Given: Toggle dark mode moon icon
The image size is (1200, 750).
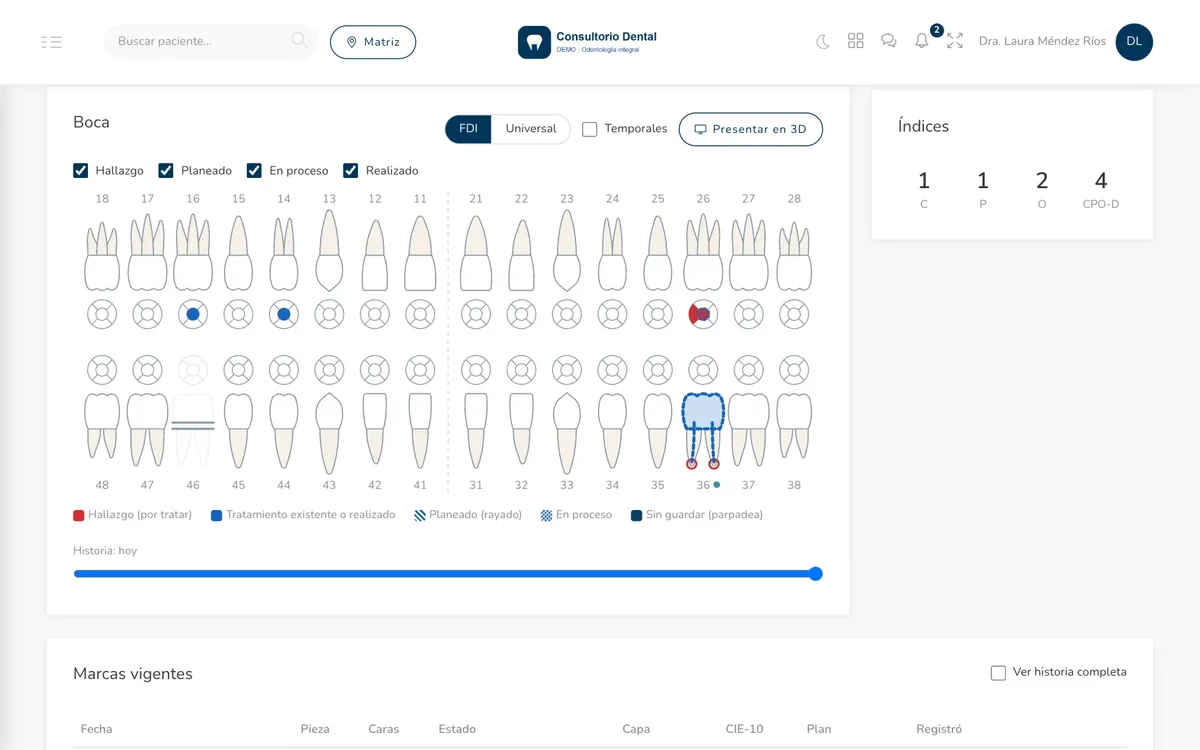Looking at the screenshot, I should click(823, 42).
